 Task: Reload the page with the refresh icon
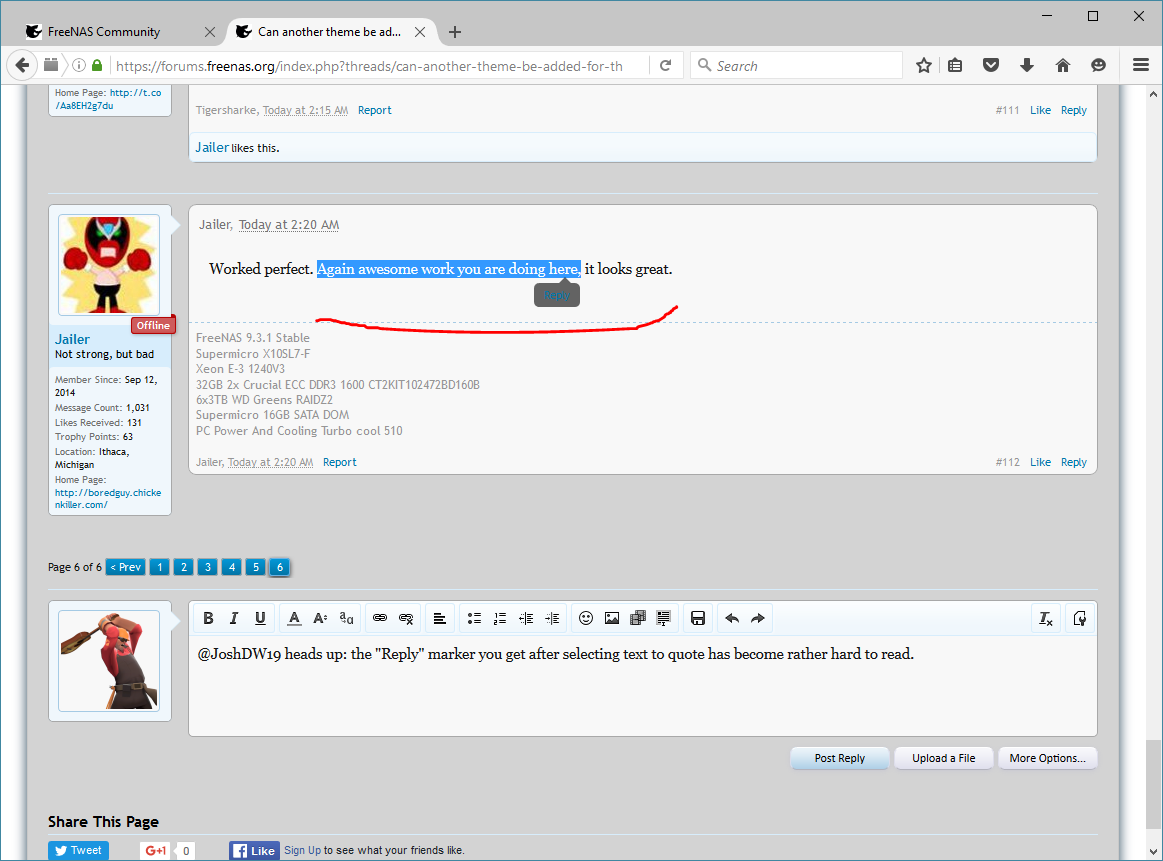[666, 65]
